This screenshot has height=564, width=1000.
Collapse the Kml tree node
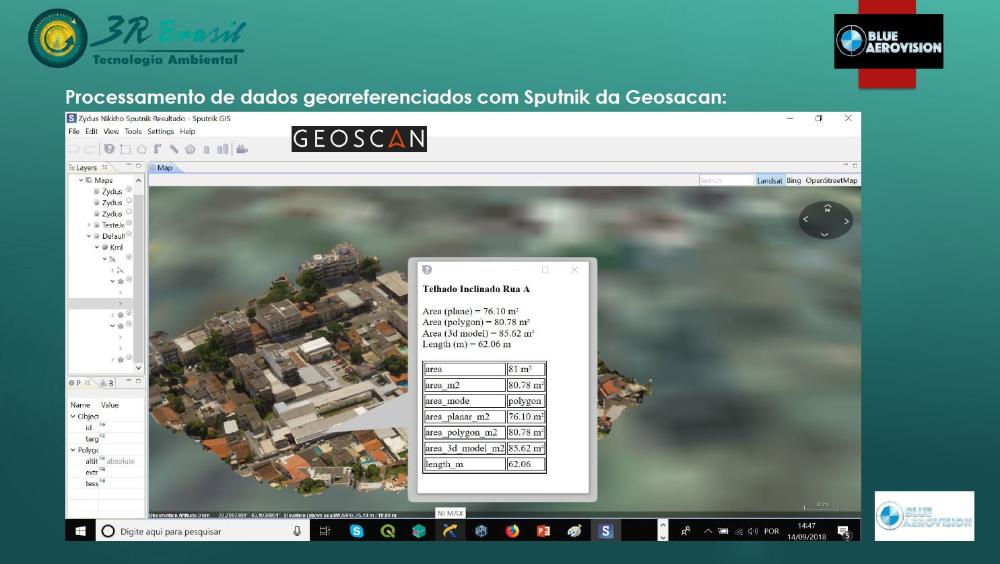pyautogui.click(x=97, y=247)
